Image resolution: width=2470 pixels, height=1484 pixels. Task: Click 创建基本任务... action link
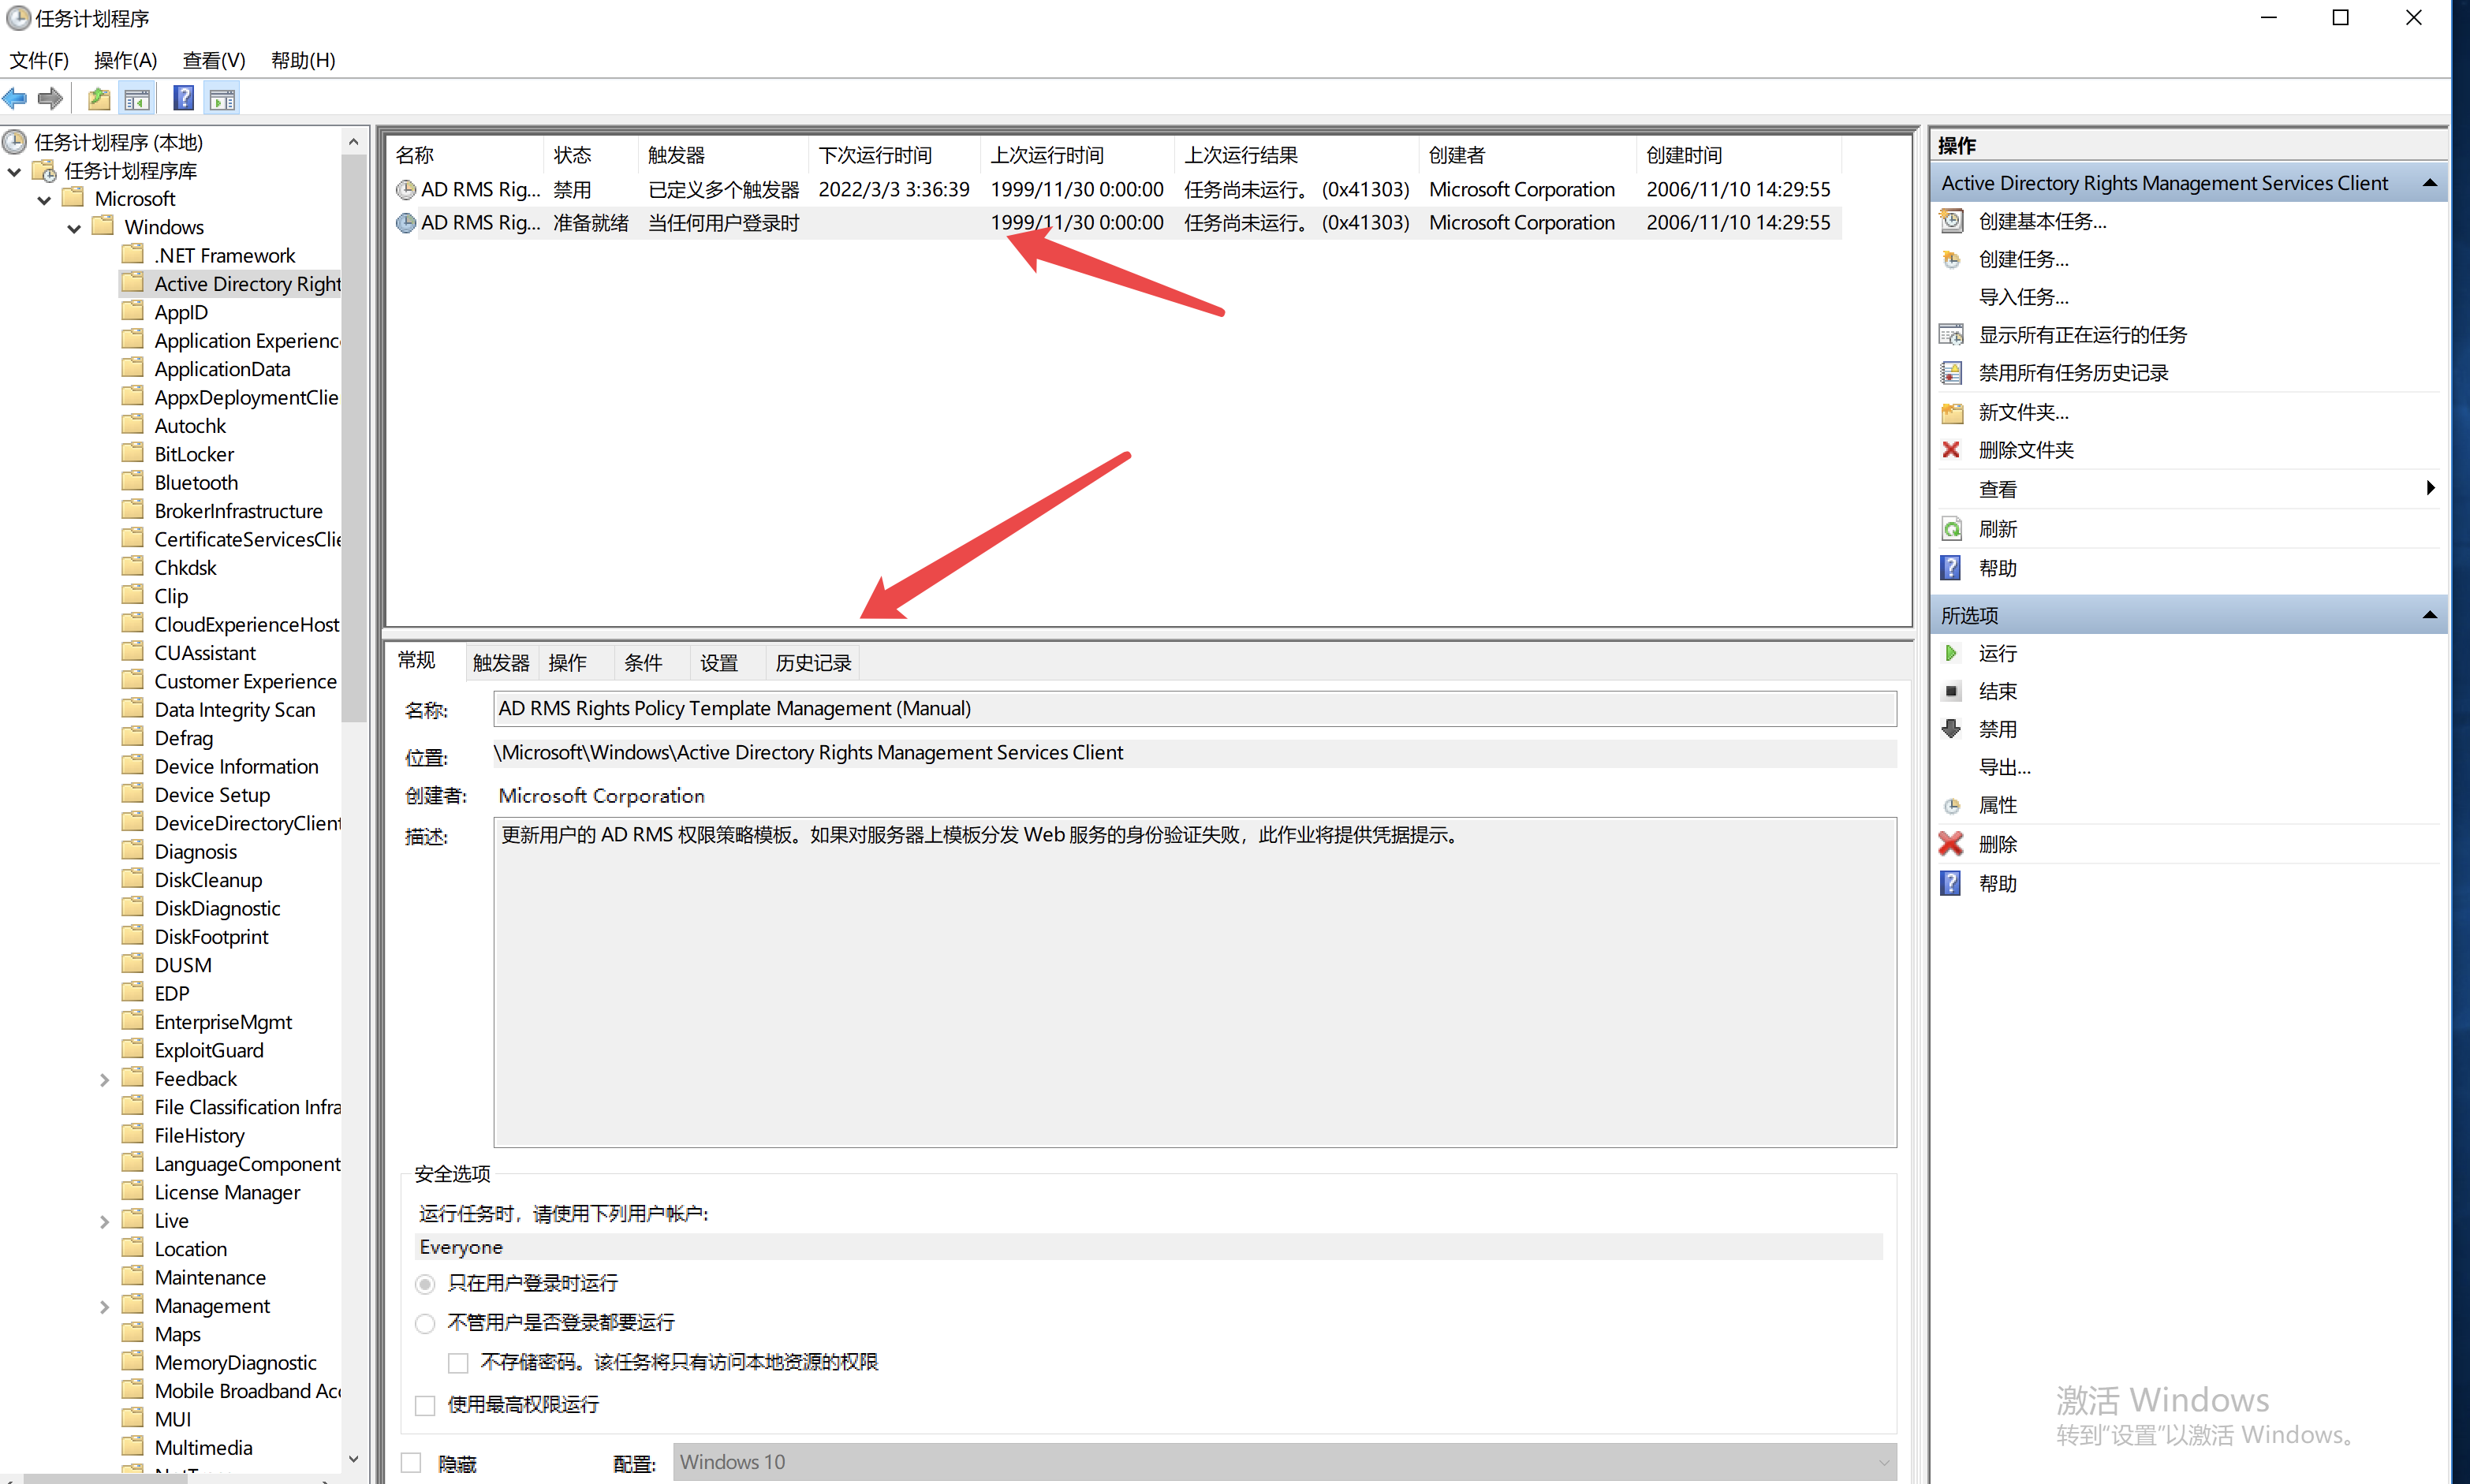click(2042, 221)
